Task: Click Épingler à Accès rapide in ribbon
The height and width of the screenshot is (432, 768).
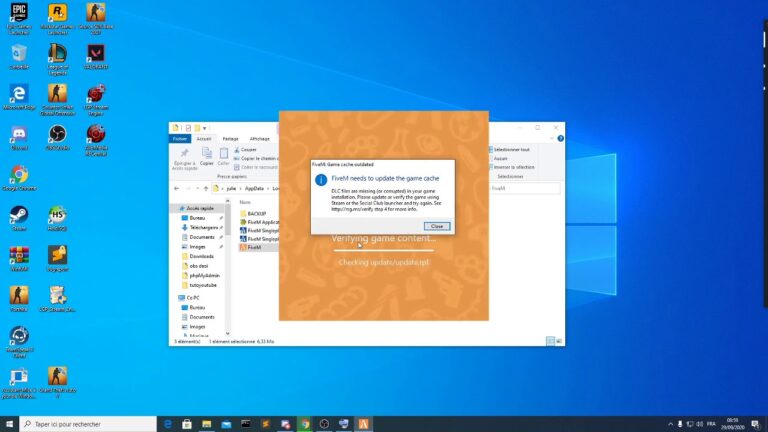Action: 185,159
